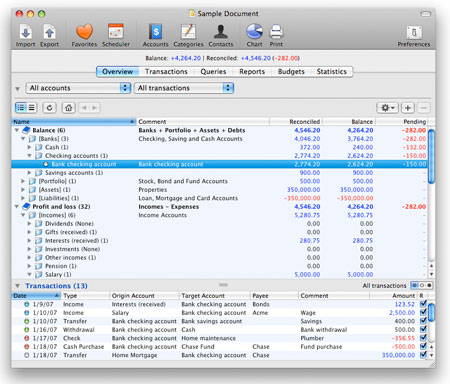Switch to outline list view icon
Screen dimensions: 450x384
[21, 108]
